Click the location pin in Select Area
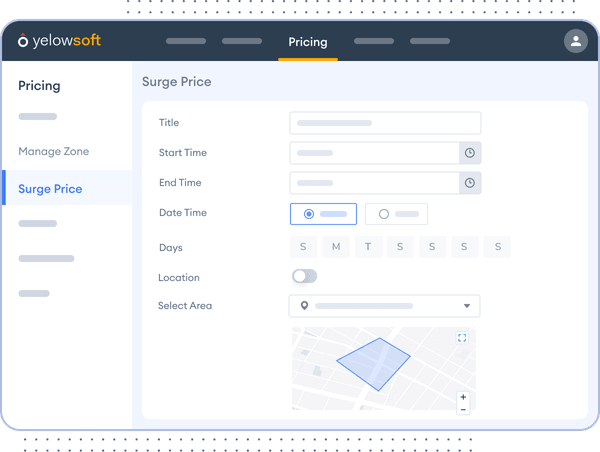This screenshot has height=452, width=600. 304,306
